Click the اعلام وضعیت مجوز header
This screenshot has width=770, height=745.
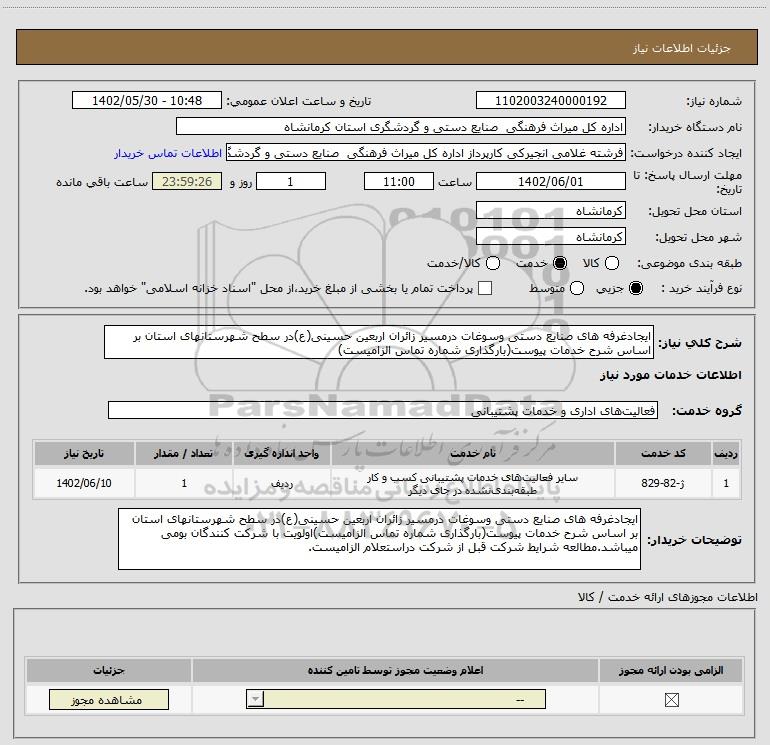(395, 670)
